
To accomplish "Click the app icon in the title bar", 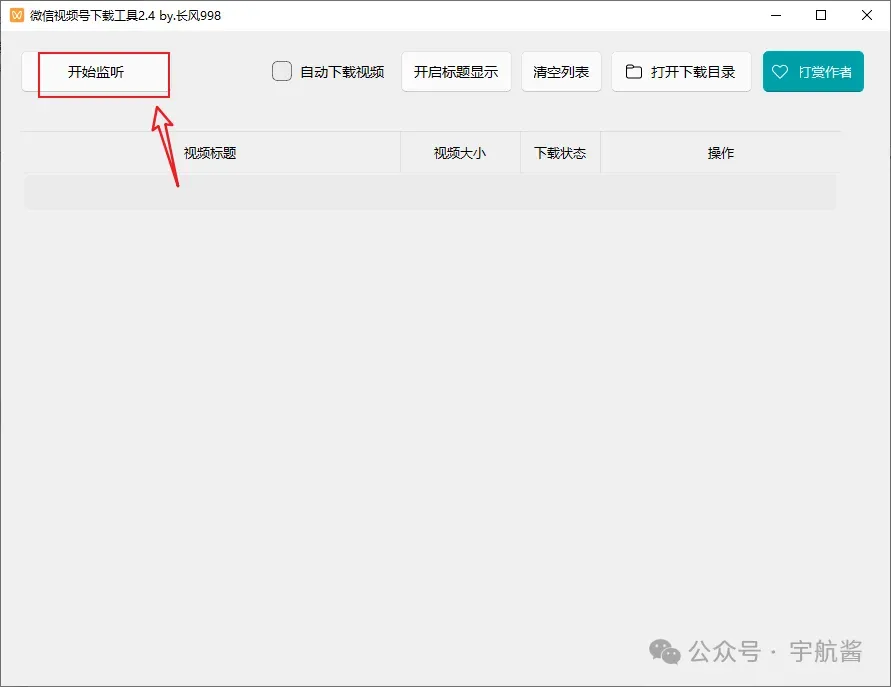I will (17, 15).
